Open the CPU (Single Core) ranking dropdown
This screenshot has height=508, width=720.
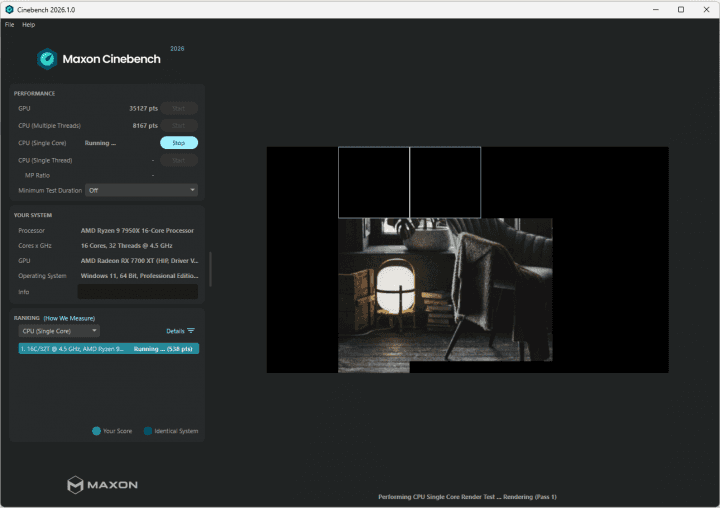59,331
